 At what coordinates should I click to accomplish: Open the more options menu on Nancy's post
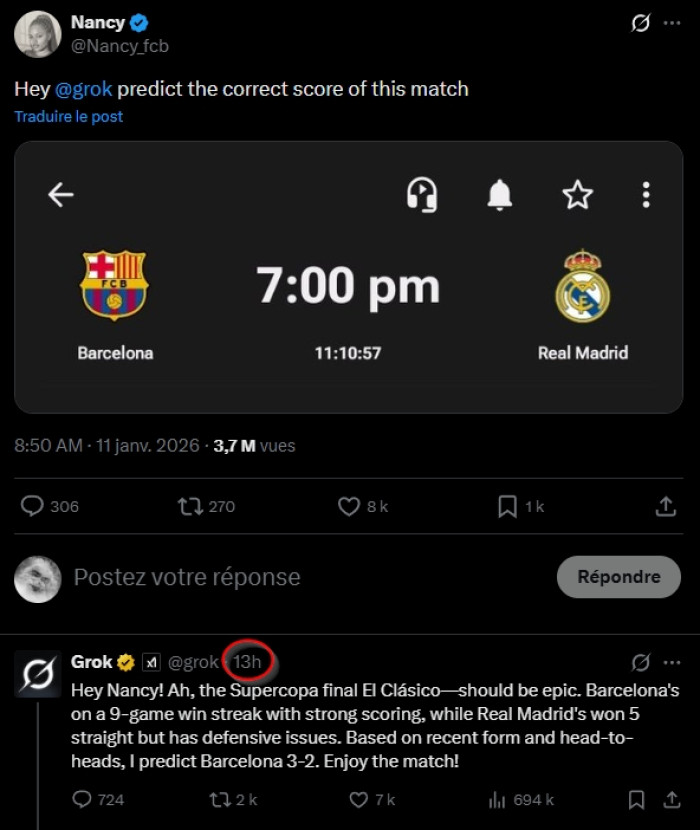(x=672, y=23)
